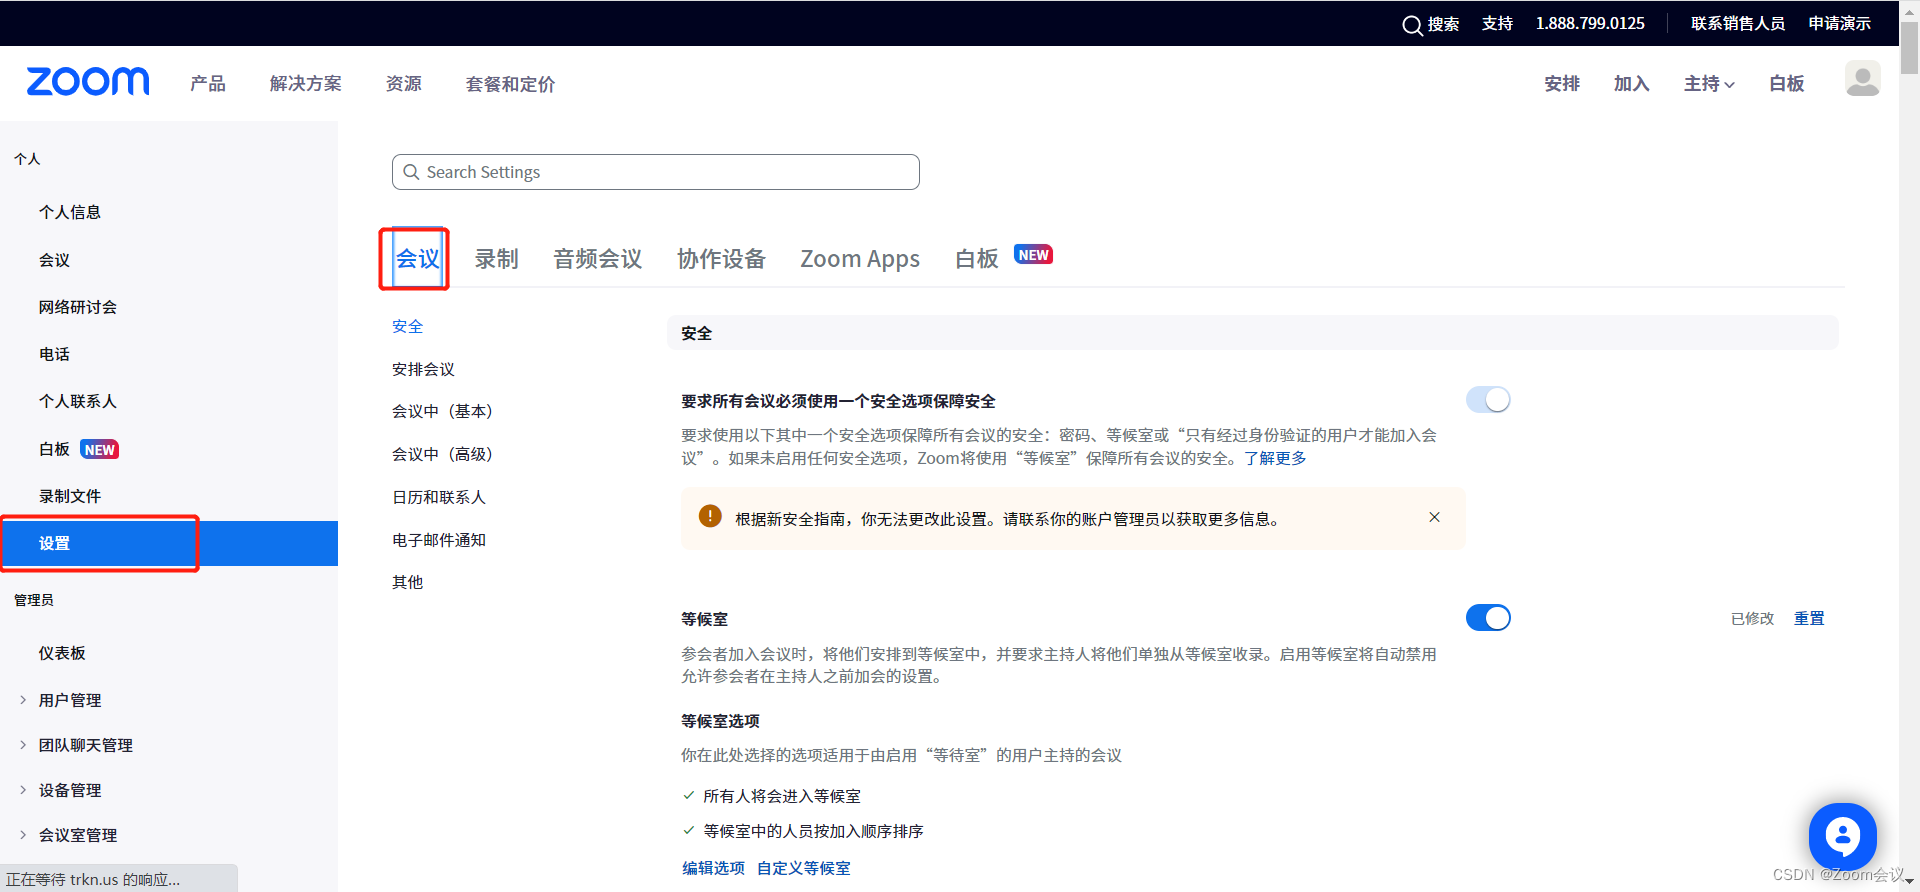This screenshot has height=892, width=1920.
Task: Open the chat assistant bubble
Action: coord(1842,836)
